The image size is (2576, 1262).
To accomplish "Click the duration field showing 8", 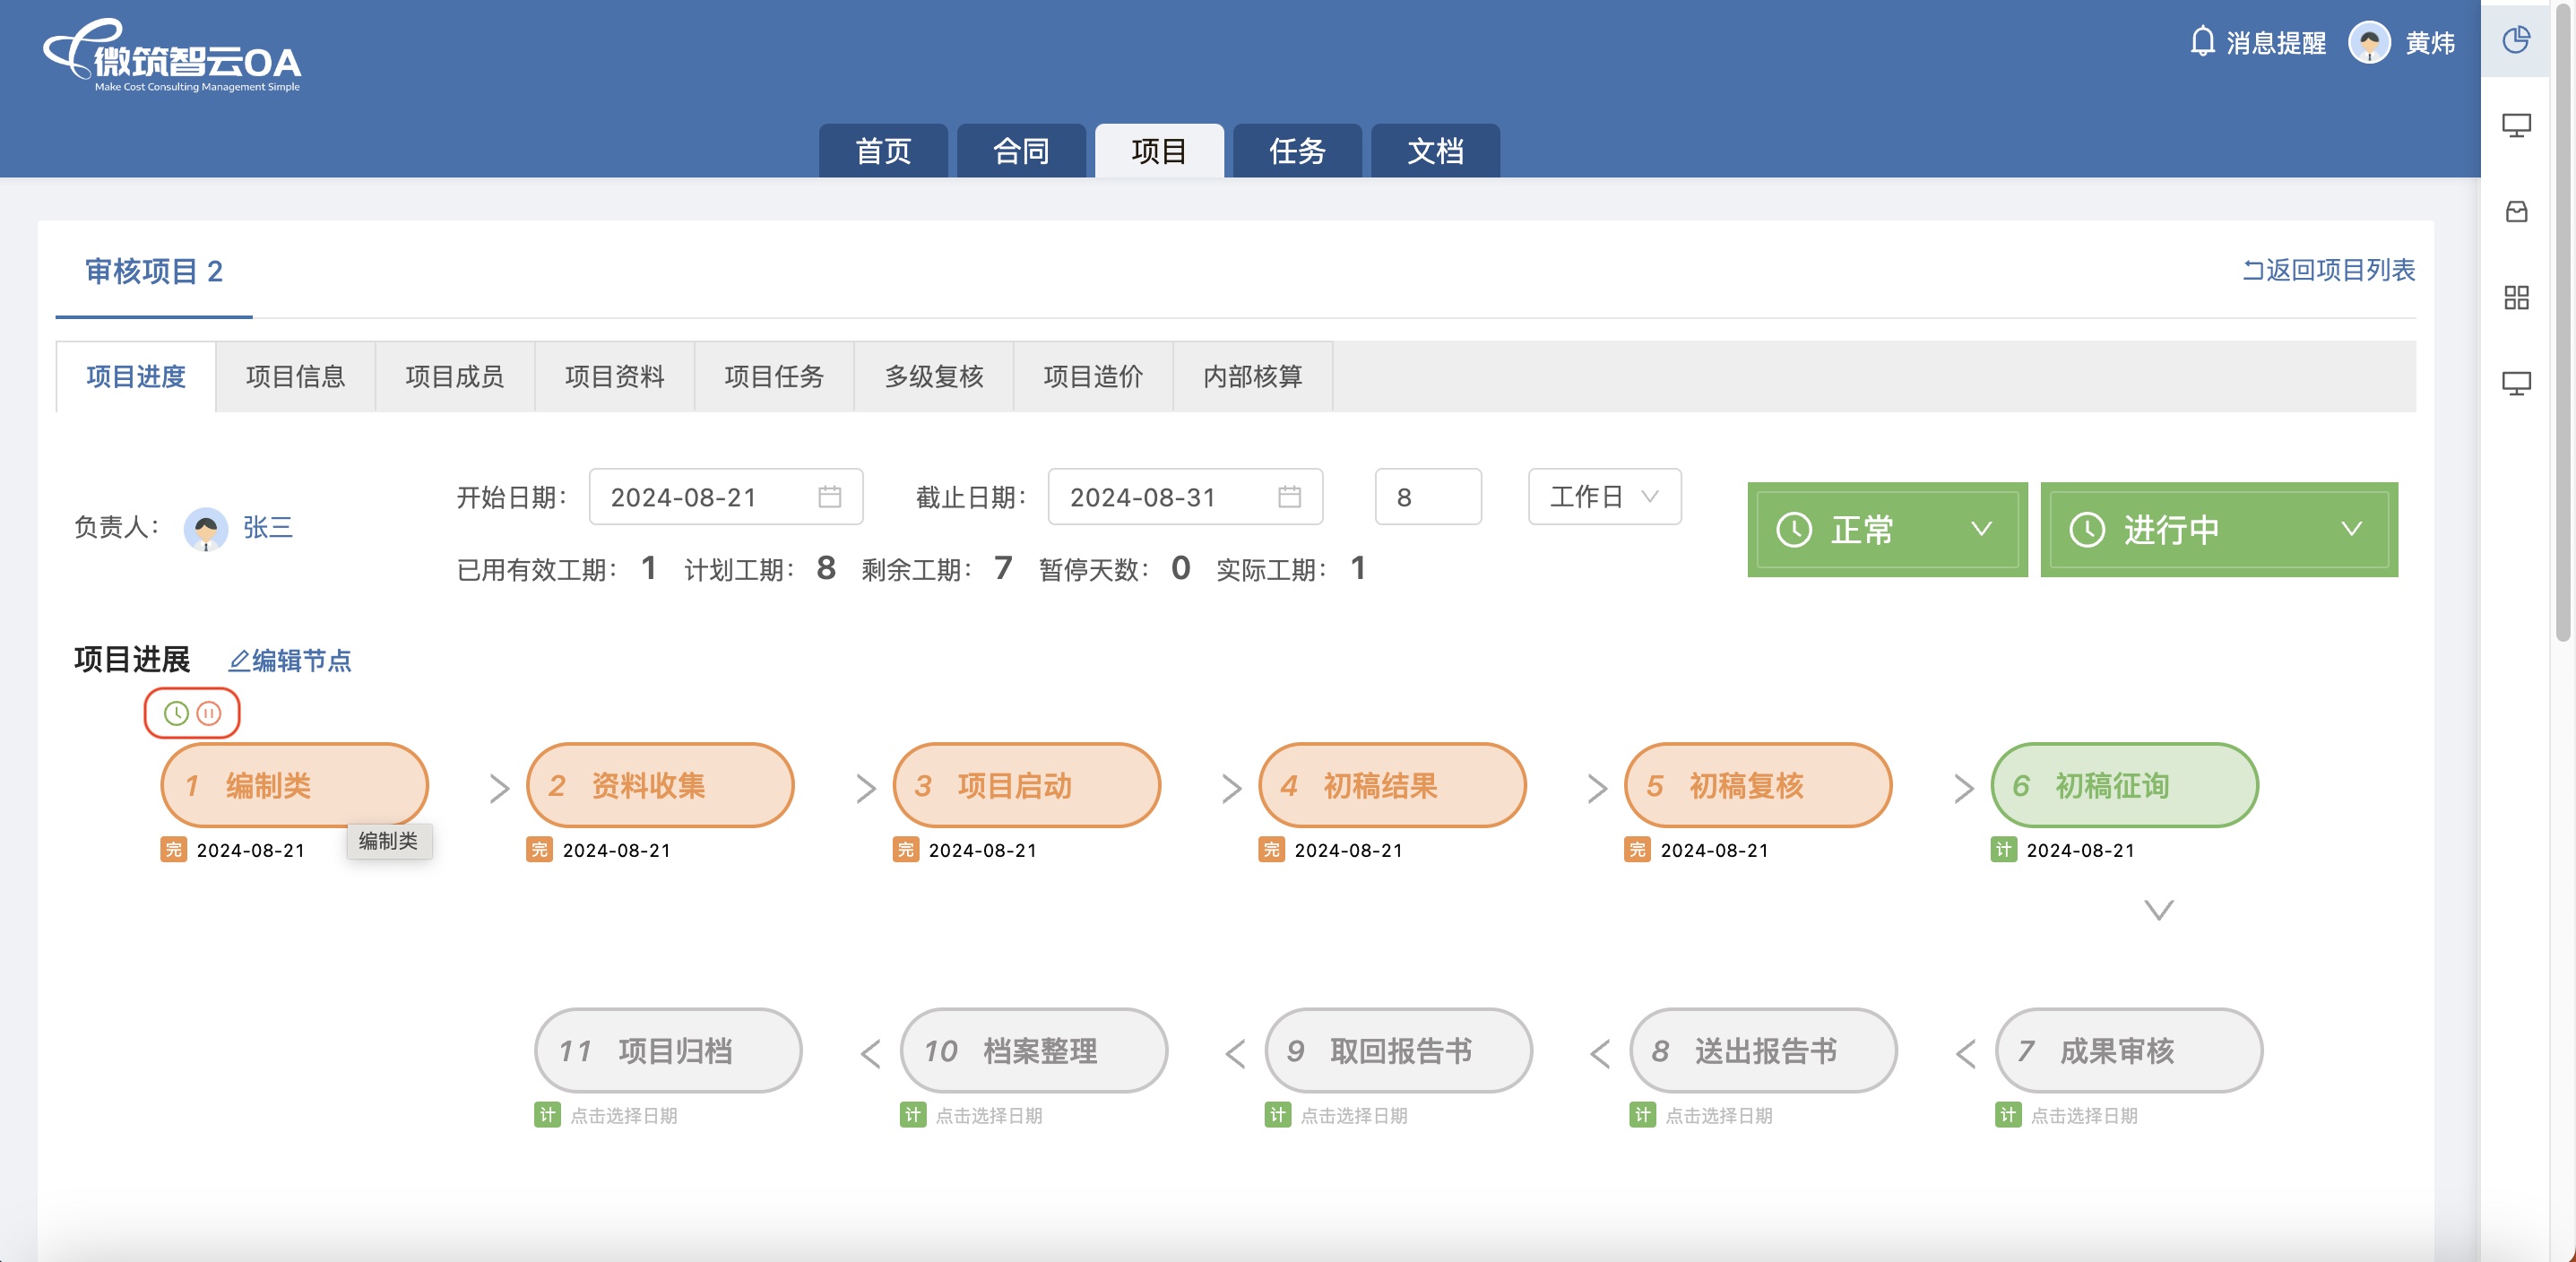I will tap(1427, 497).
